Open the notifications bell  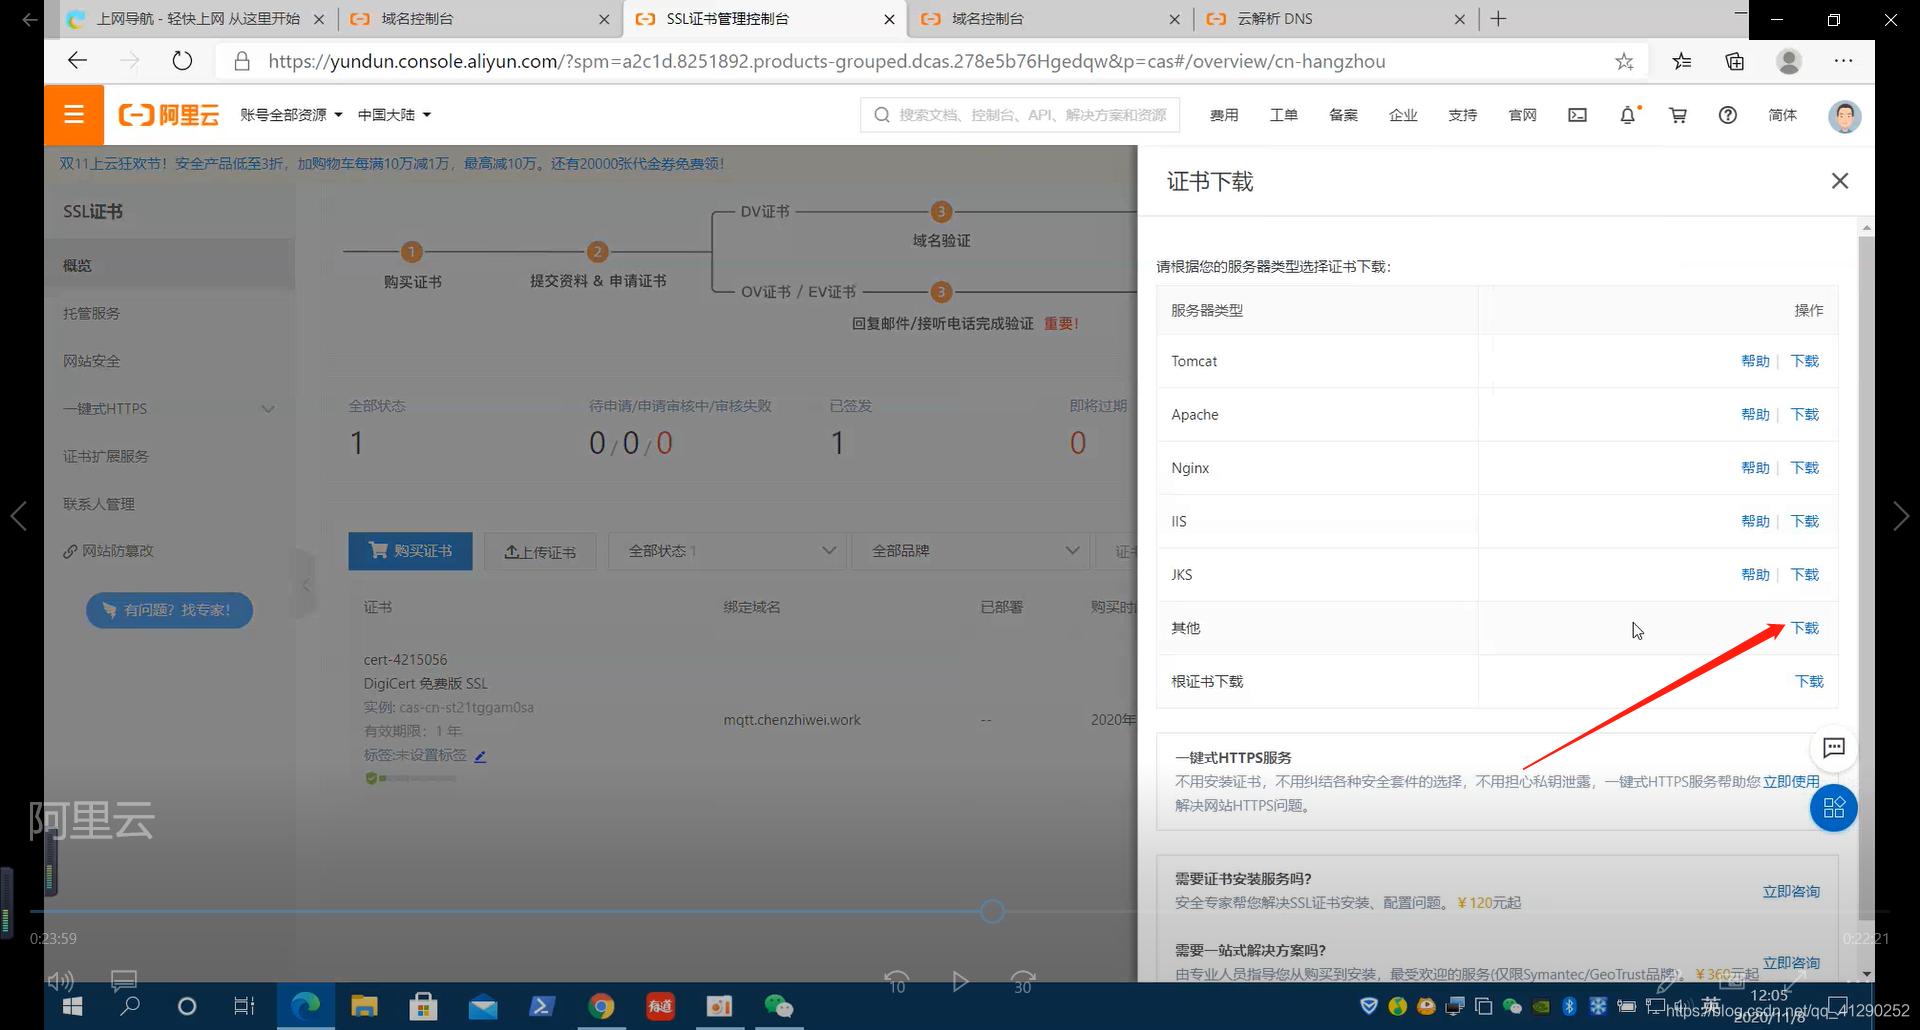coord(1629,114)
